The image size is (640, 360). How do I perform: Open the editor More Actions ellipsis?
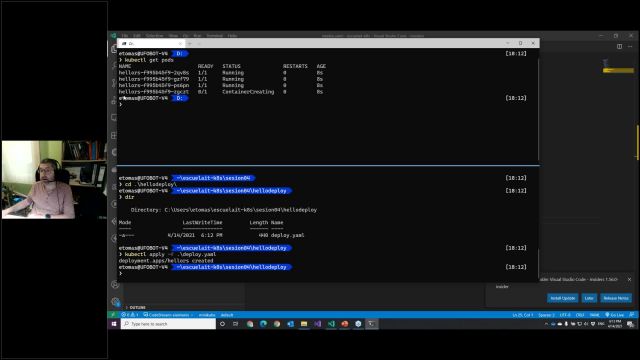pos(630,47)
